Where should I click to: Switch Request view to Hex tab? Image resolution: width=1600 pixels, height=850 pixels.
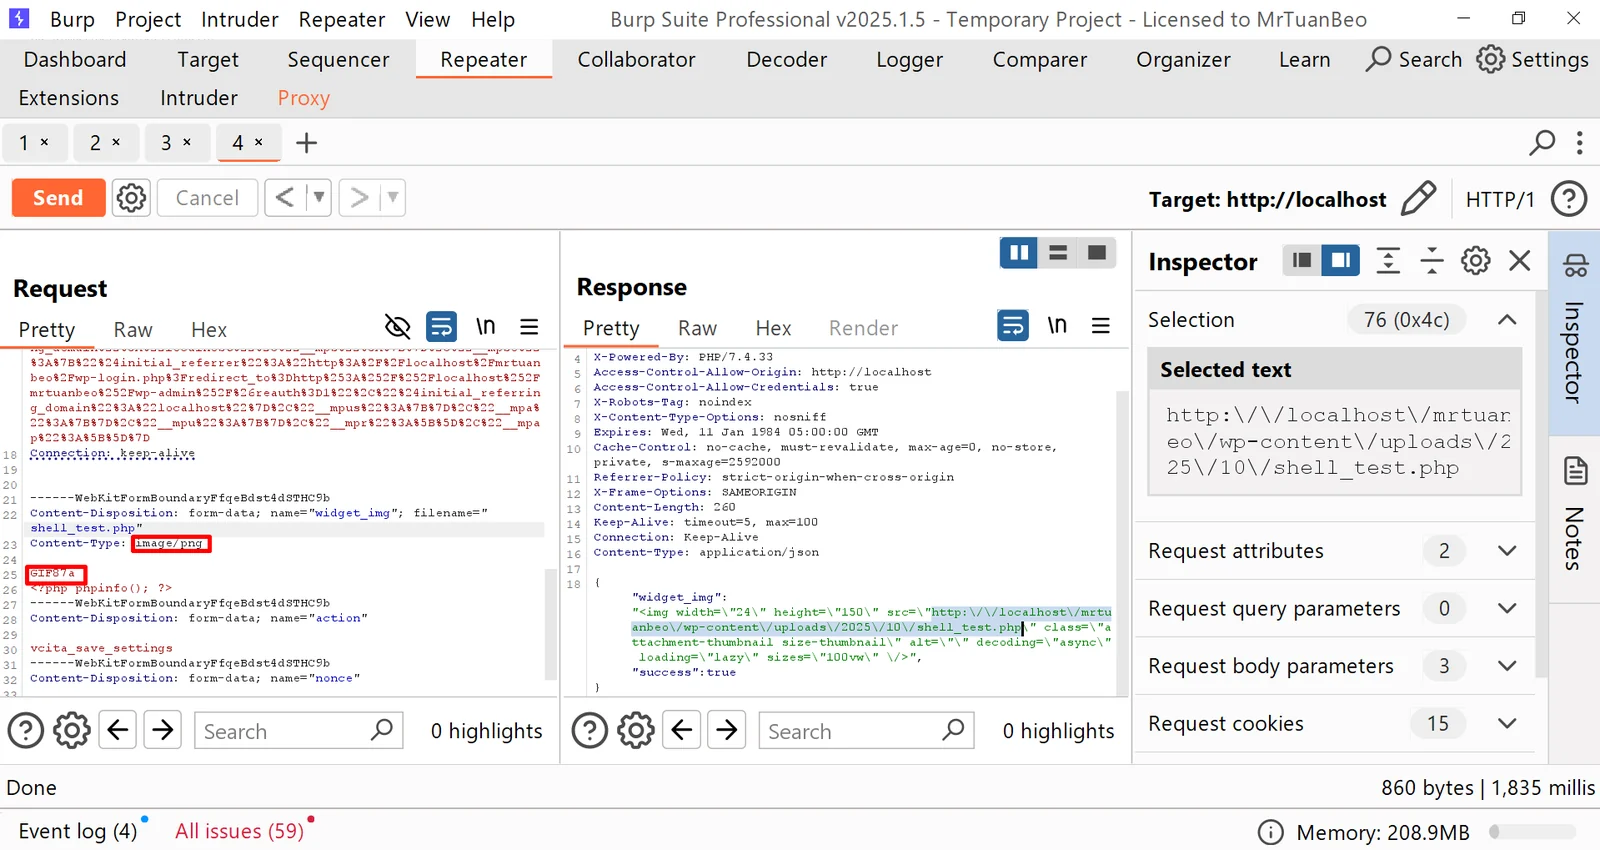(x=209, y=329)
